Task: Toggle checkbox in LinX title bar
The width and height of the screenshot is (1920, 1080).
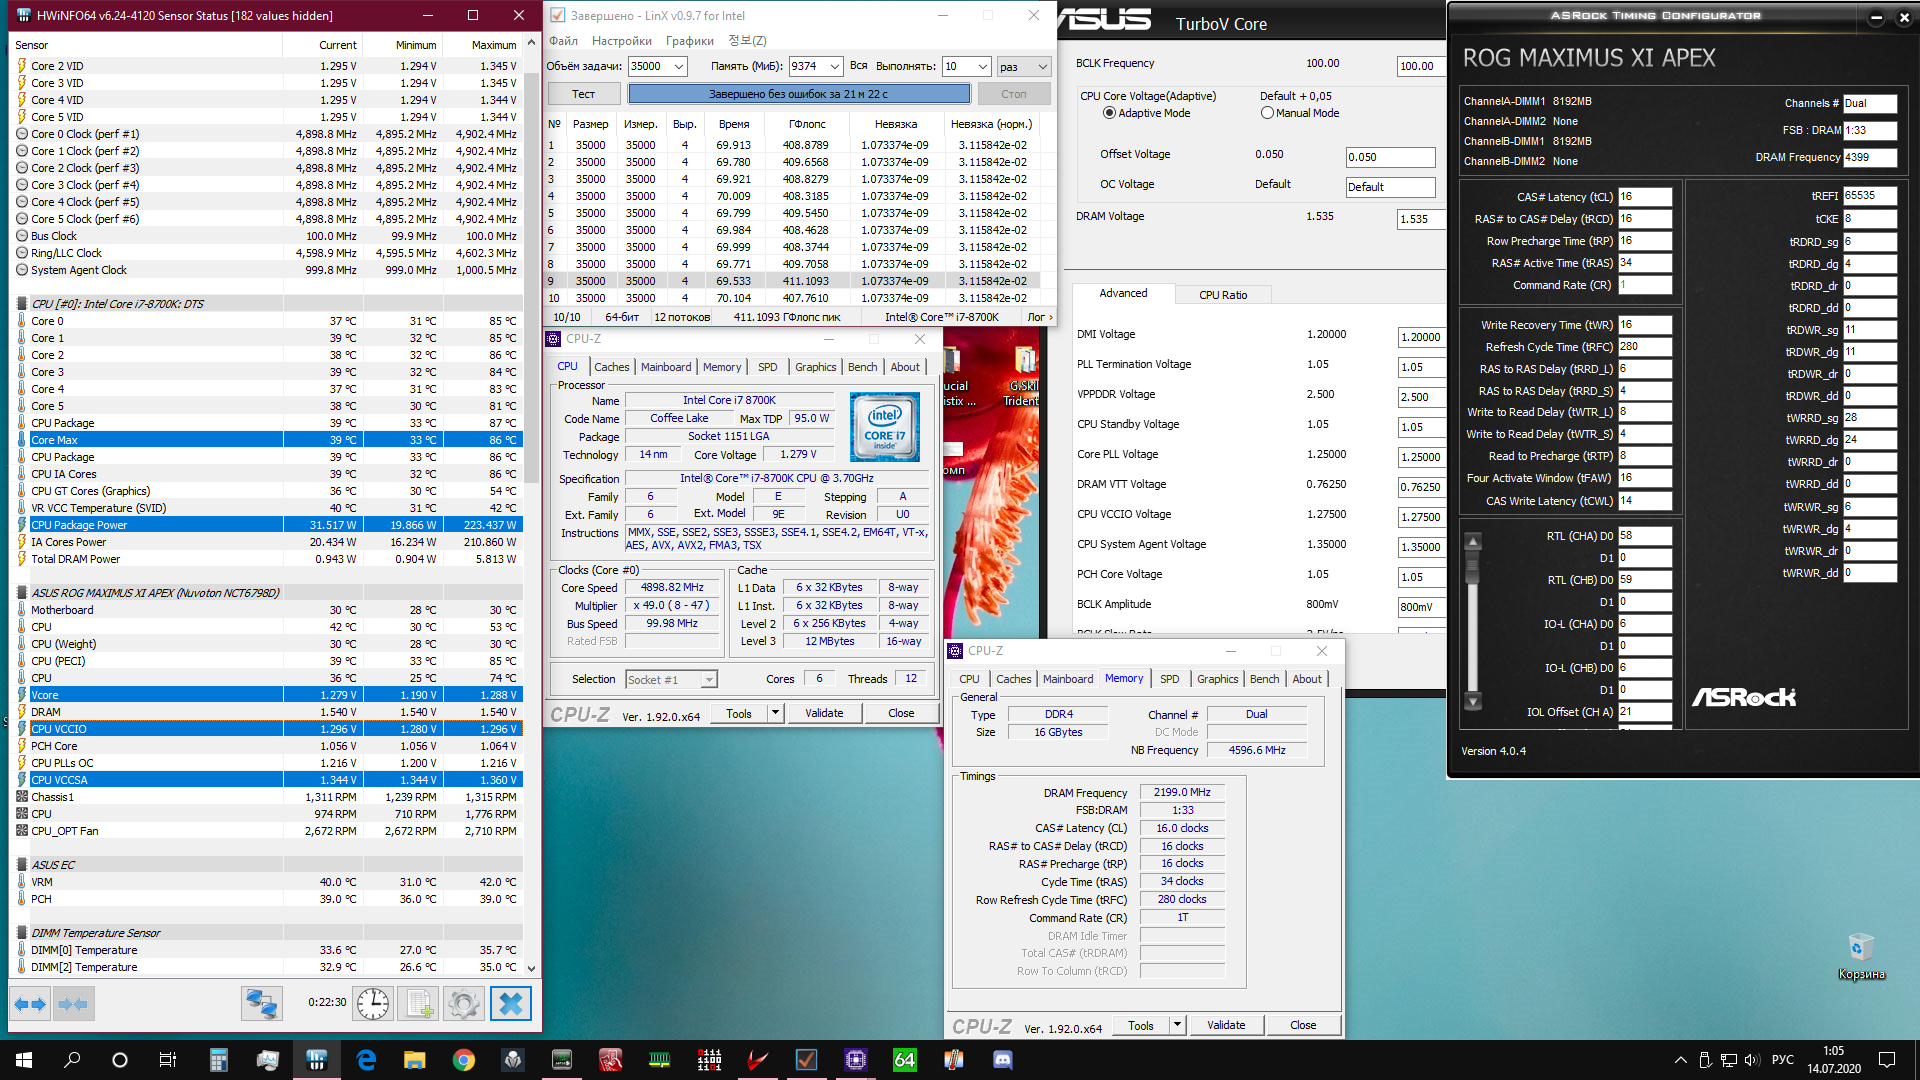Action: pos(558,15)
